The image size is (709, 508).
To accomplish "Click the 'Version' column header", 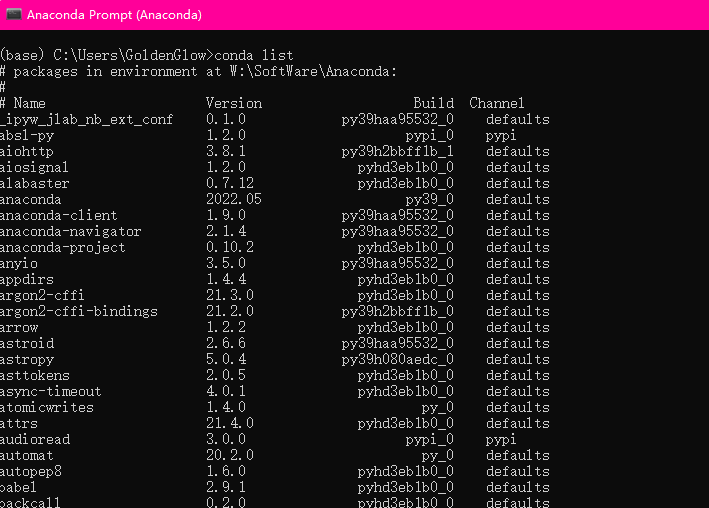I will (234, 103).
